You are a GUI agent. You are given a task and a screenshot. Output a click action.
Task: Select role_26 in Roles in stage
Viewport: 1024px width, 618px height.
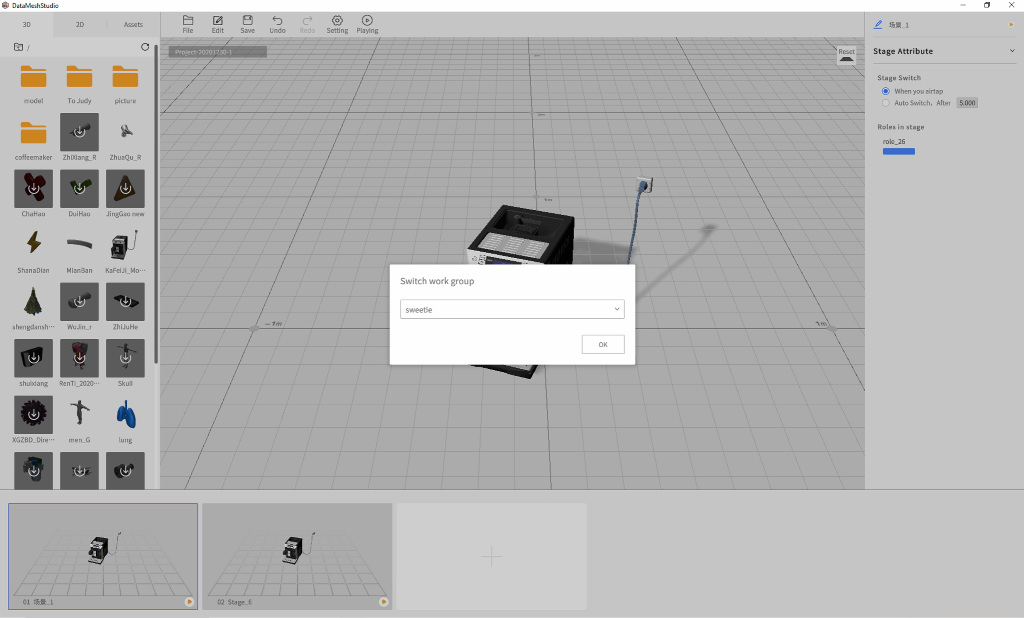tap(894, 141)
